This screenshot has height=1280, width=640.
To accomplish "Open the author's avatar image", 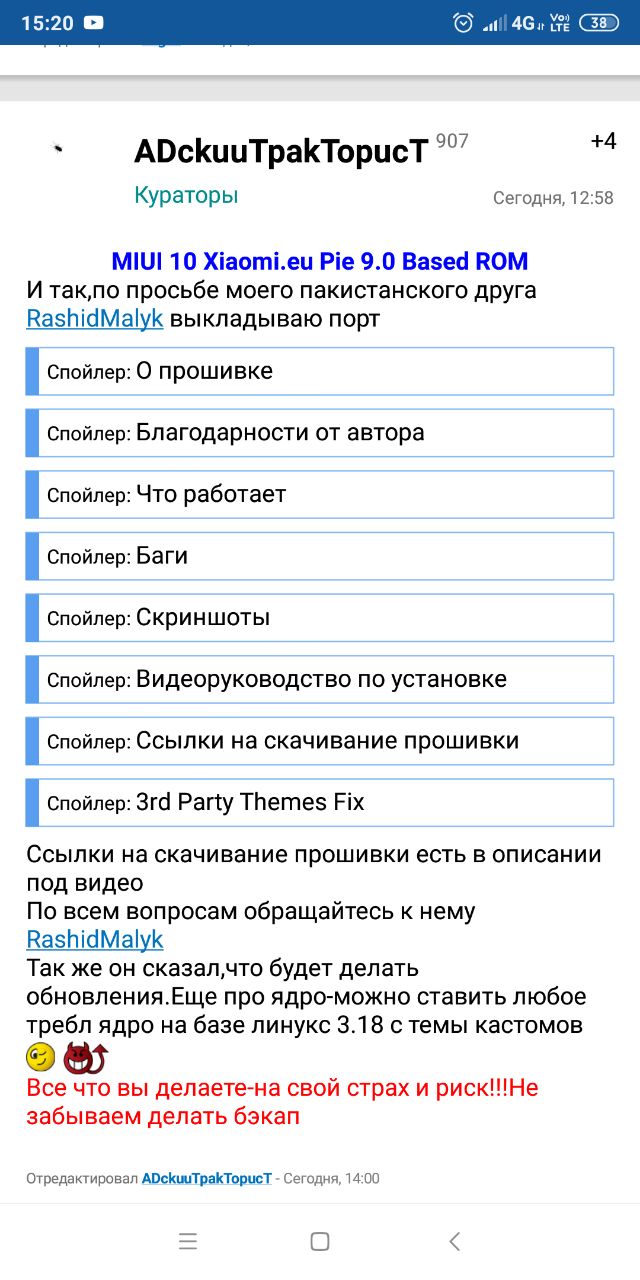I will [58, 148].
